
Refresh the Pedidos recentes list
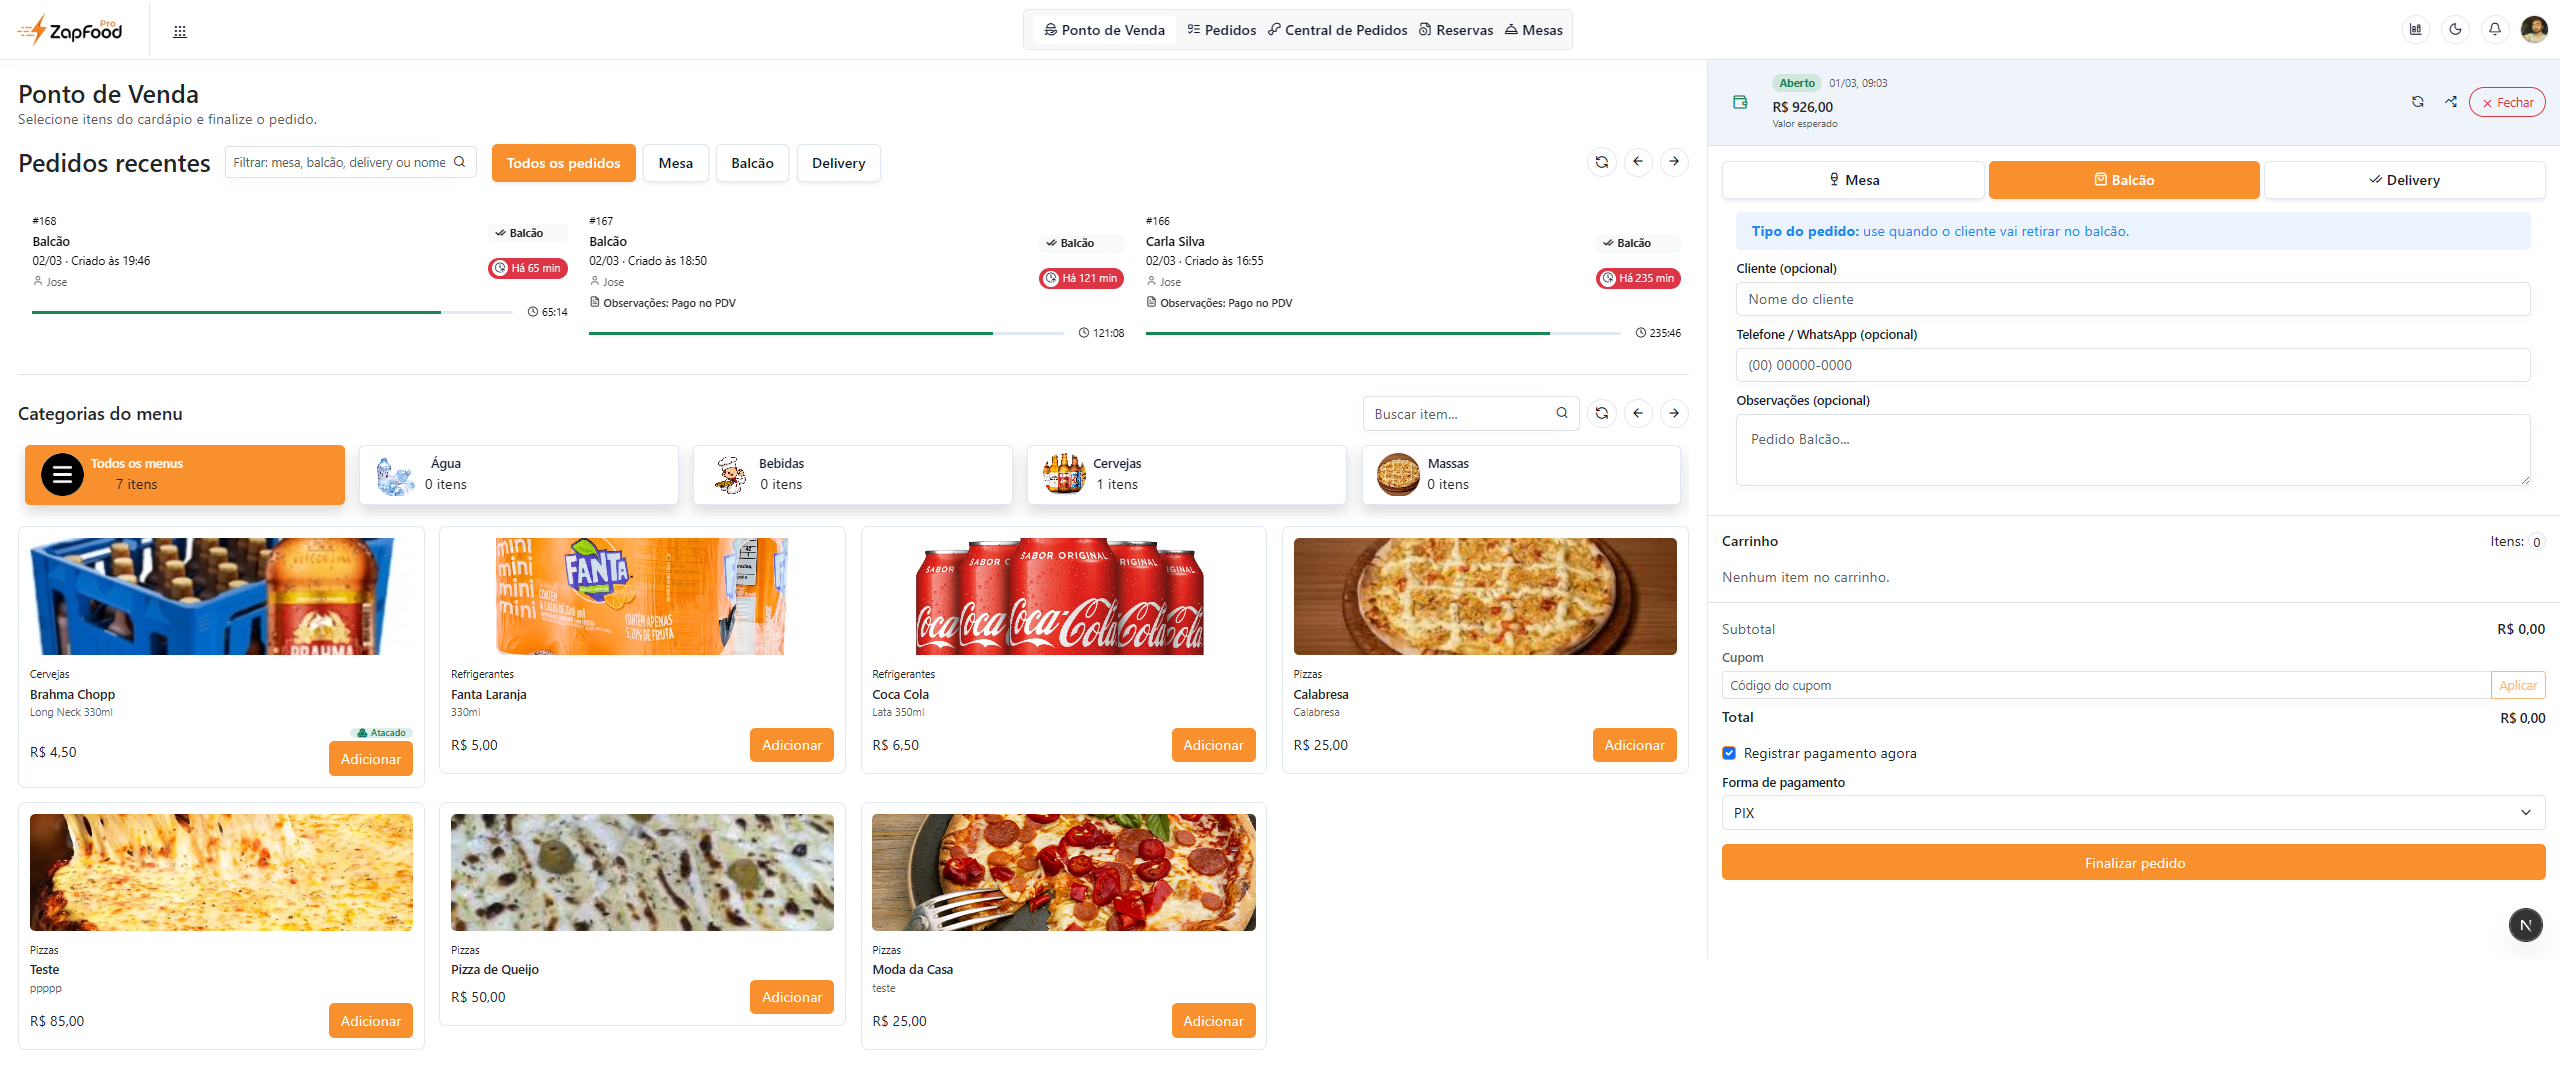point(1601,161)
